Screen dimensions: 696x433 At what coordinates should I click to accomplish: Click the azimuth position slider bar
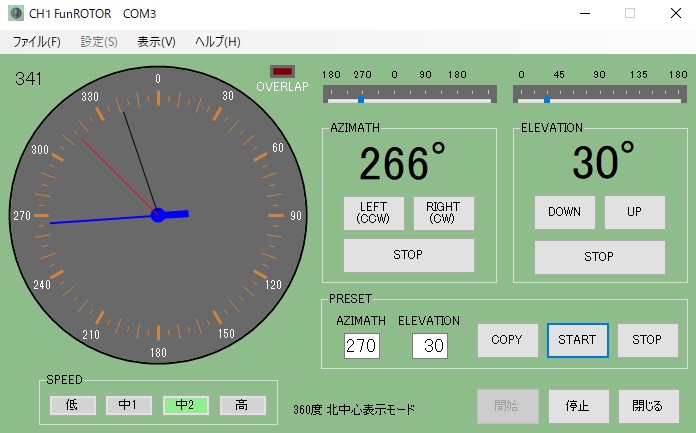[x=408, y=99]
